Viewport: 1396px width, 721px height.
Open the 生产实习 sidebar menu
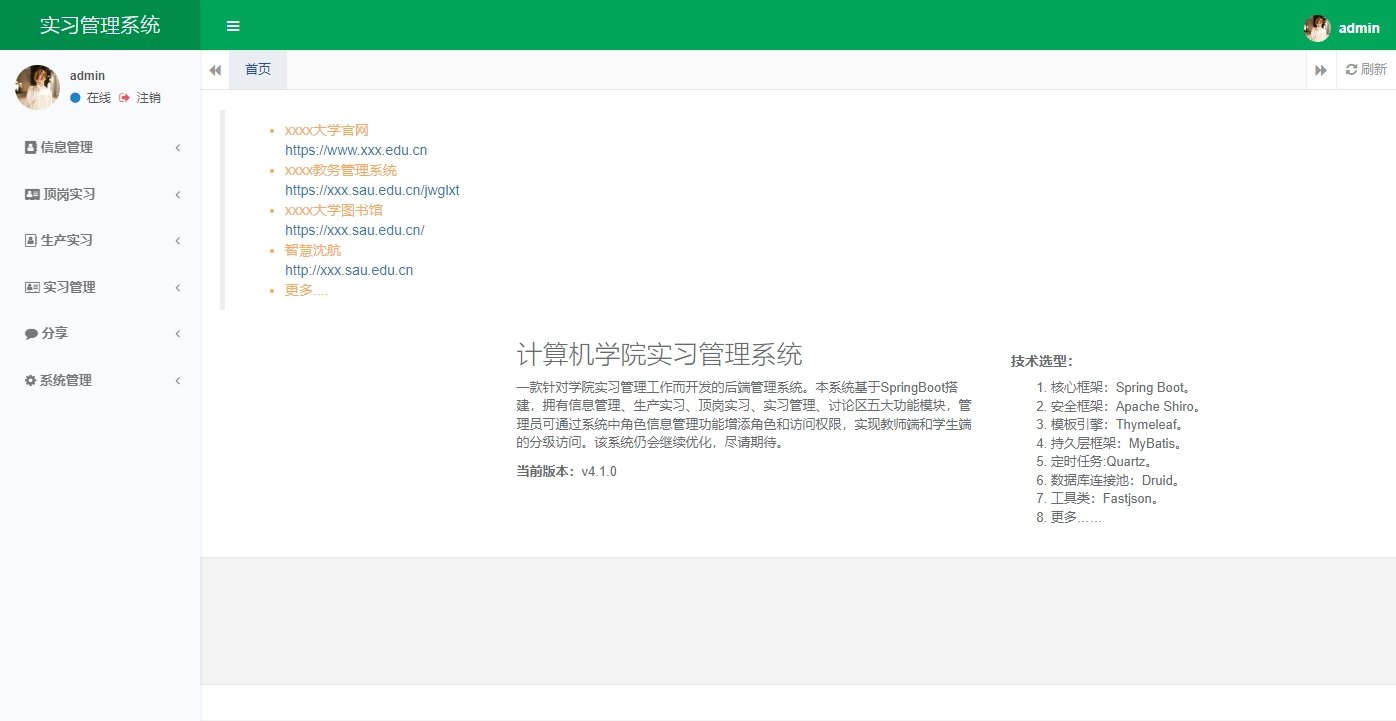pyautogui.click(x=100, y=240)
